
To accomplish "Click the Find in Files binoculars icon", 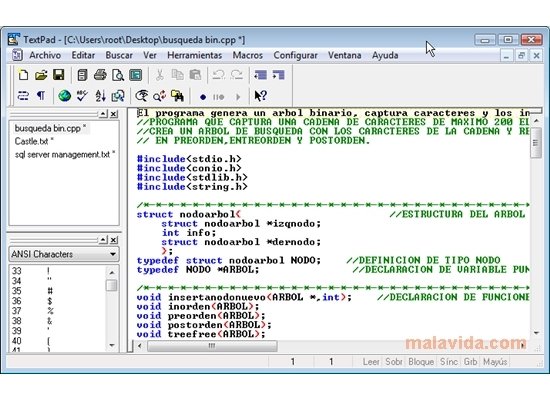I will pyautogui.click(x=177, y=96).
